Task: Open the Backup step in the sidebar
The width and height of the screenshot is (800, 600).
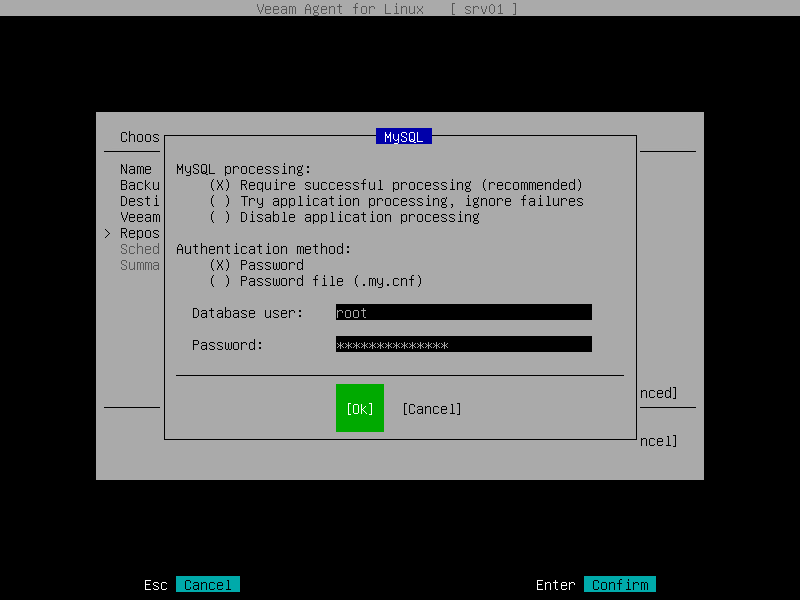Action: click(140, 185)
